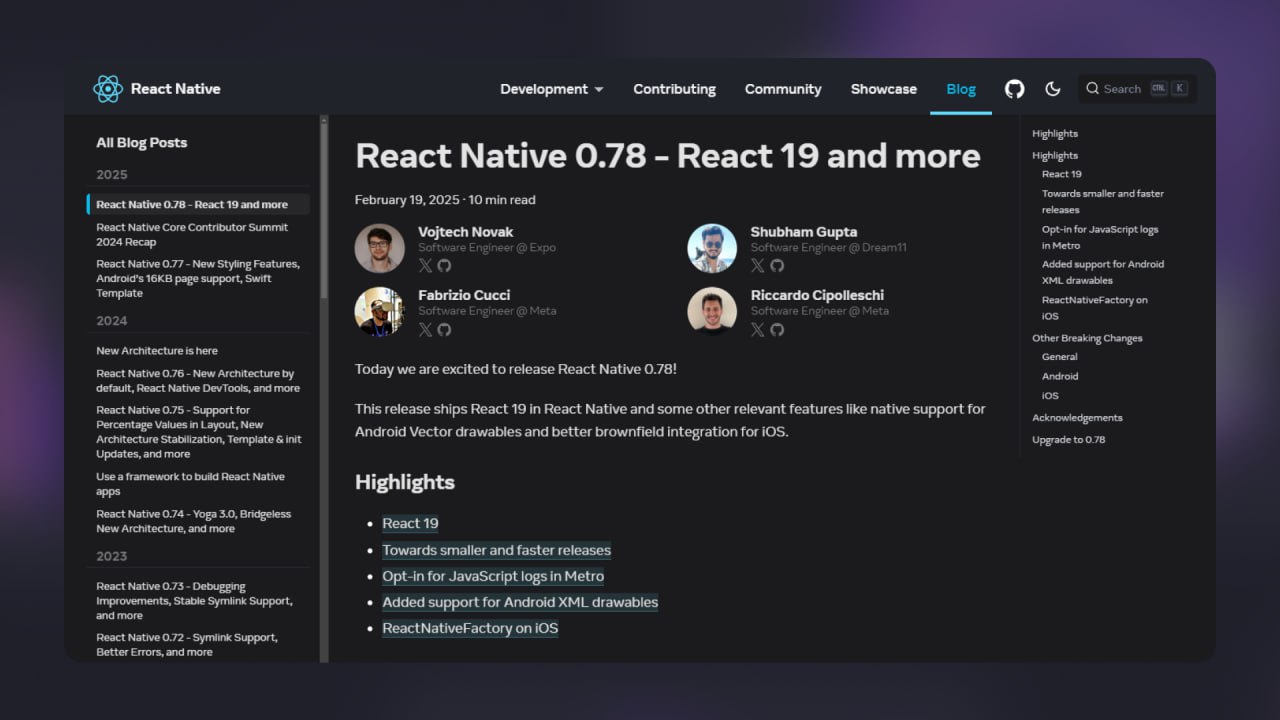This screenshot has width=1280, height=720.
Task: Jump to Android XML drawables in contents
Action: pos(1103,272)
